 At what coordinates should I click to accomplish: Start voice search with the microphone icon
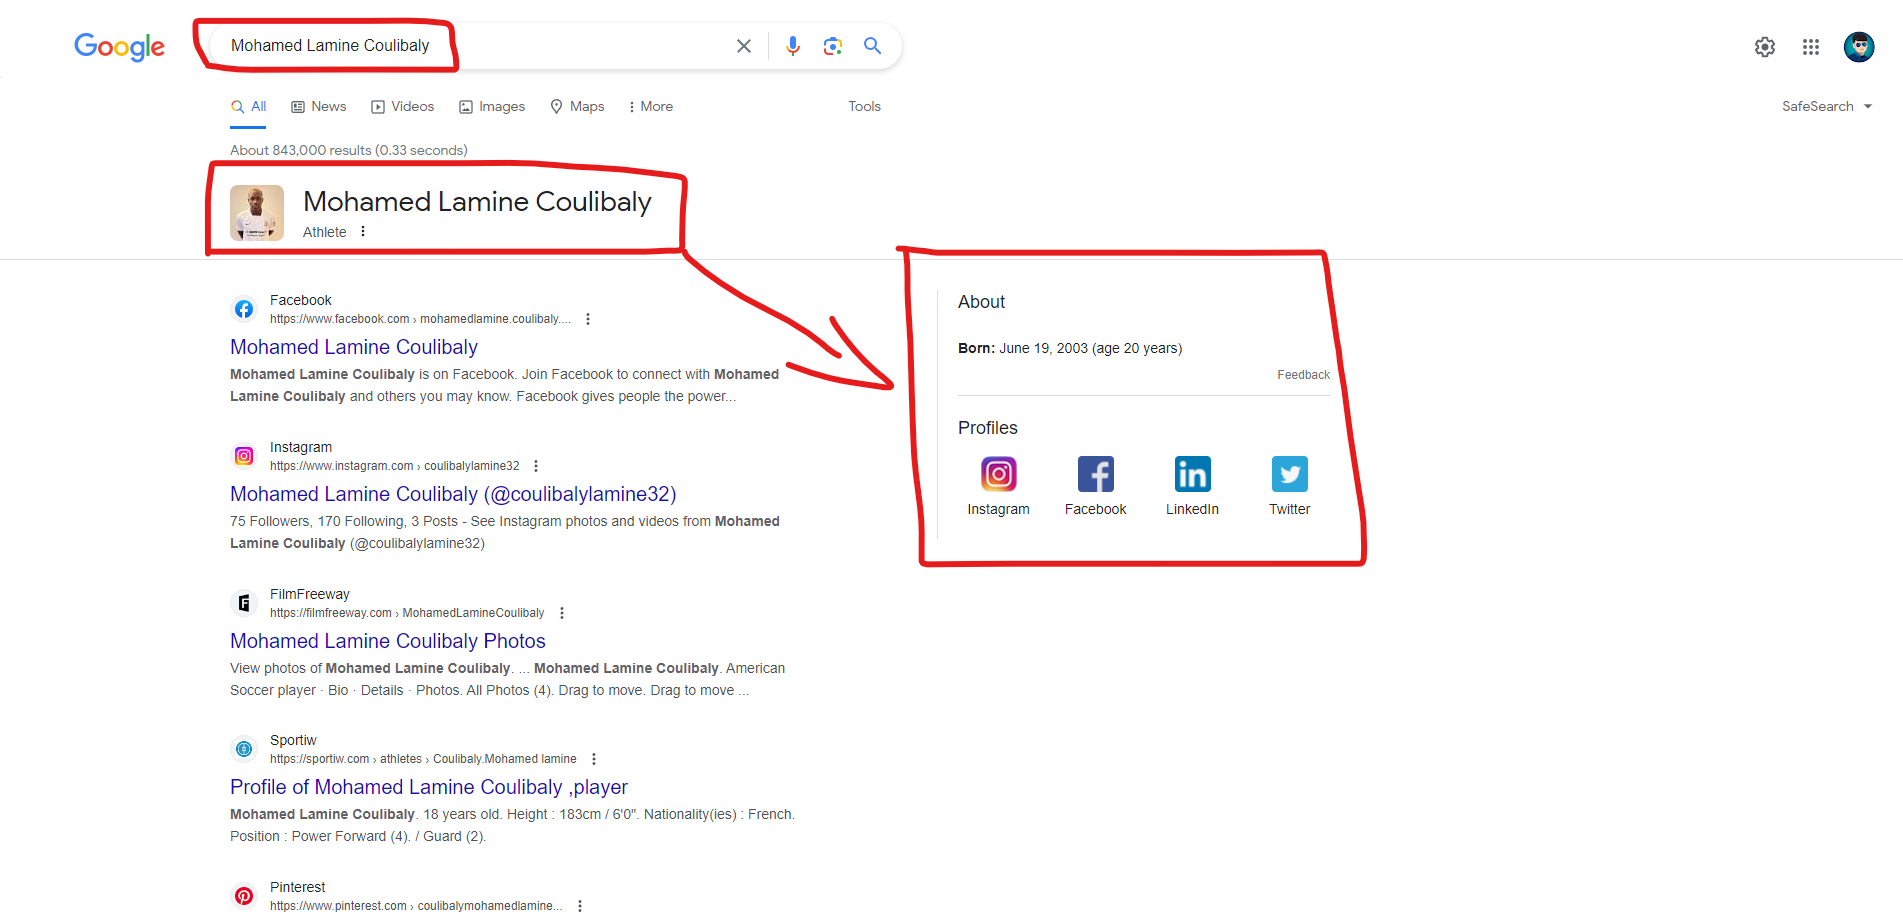coord(793,46)
